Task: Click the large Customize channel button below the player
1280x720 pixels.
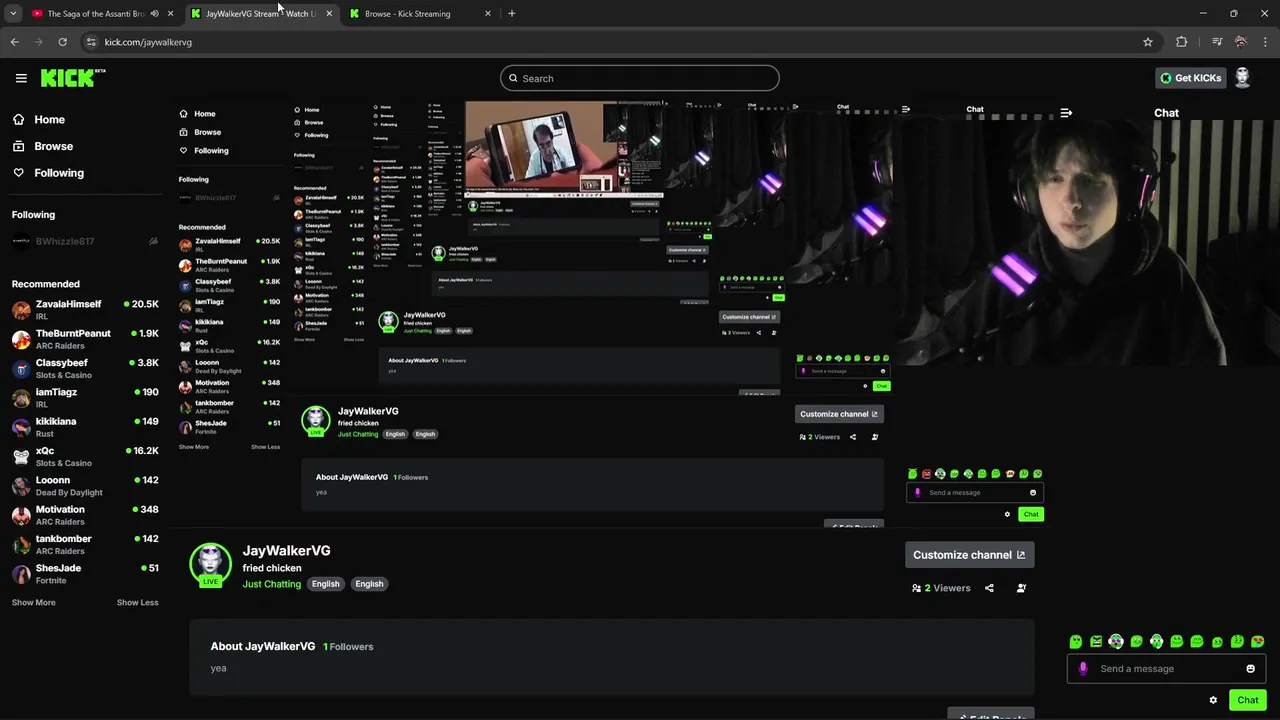Action: [969, 555]
